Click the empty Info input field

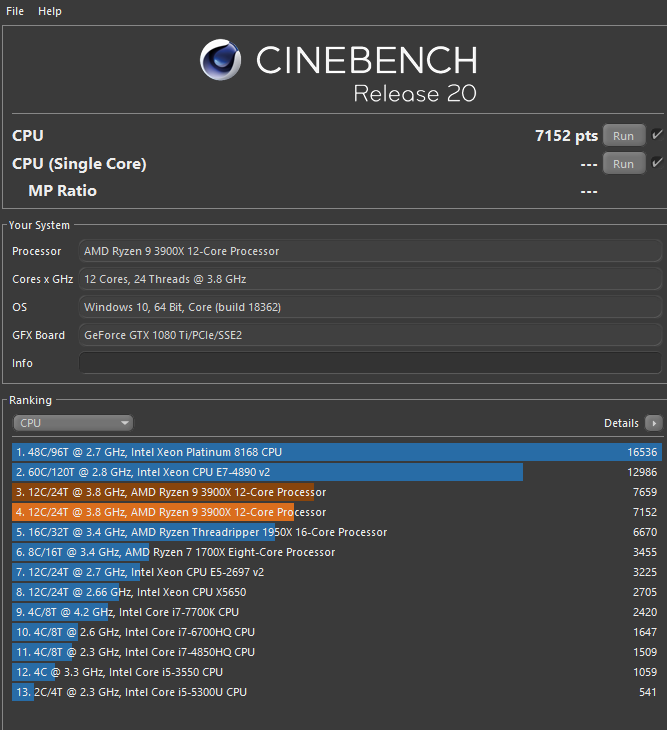[x=370, y=363]
